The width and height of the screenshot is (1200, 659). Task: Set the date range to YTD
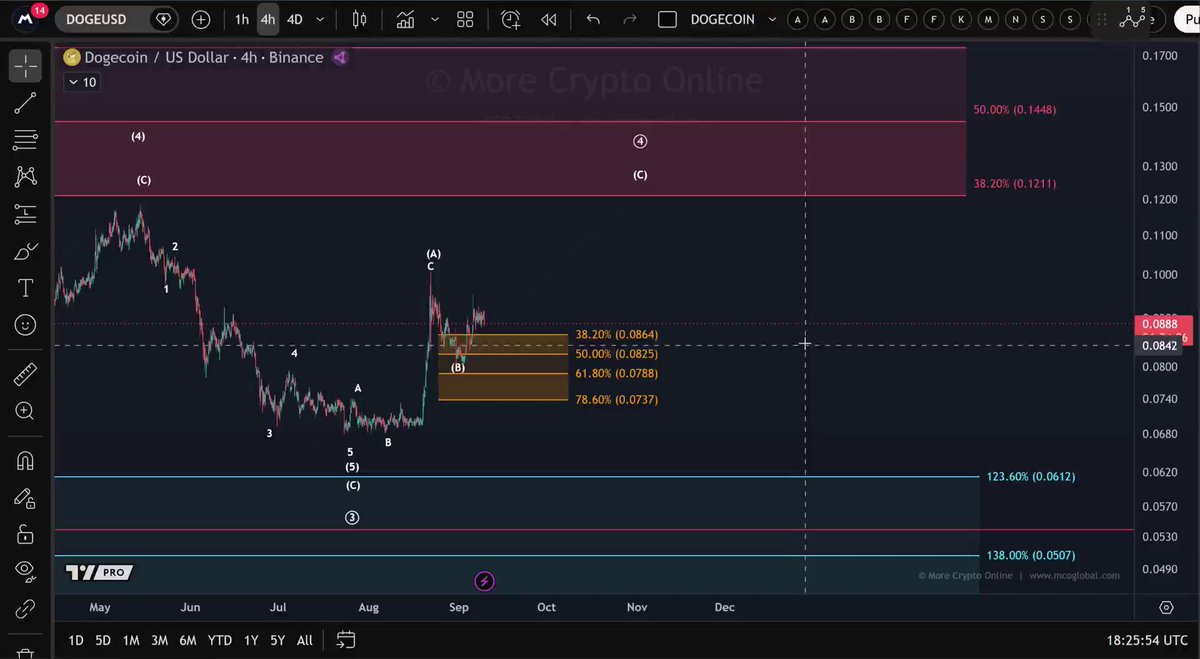pos(220,640)
